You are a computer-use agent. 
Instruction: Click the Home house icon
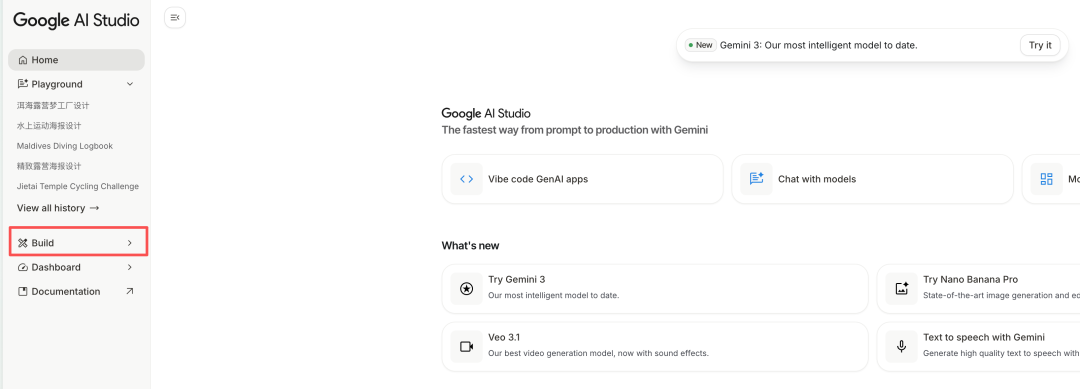point(23,60)
